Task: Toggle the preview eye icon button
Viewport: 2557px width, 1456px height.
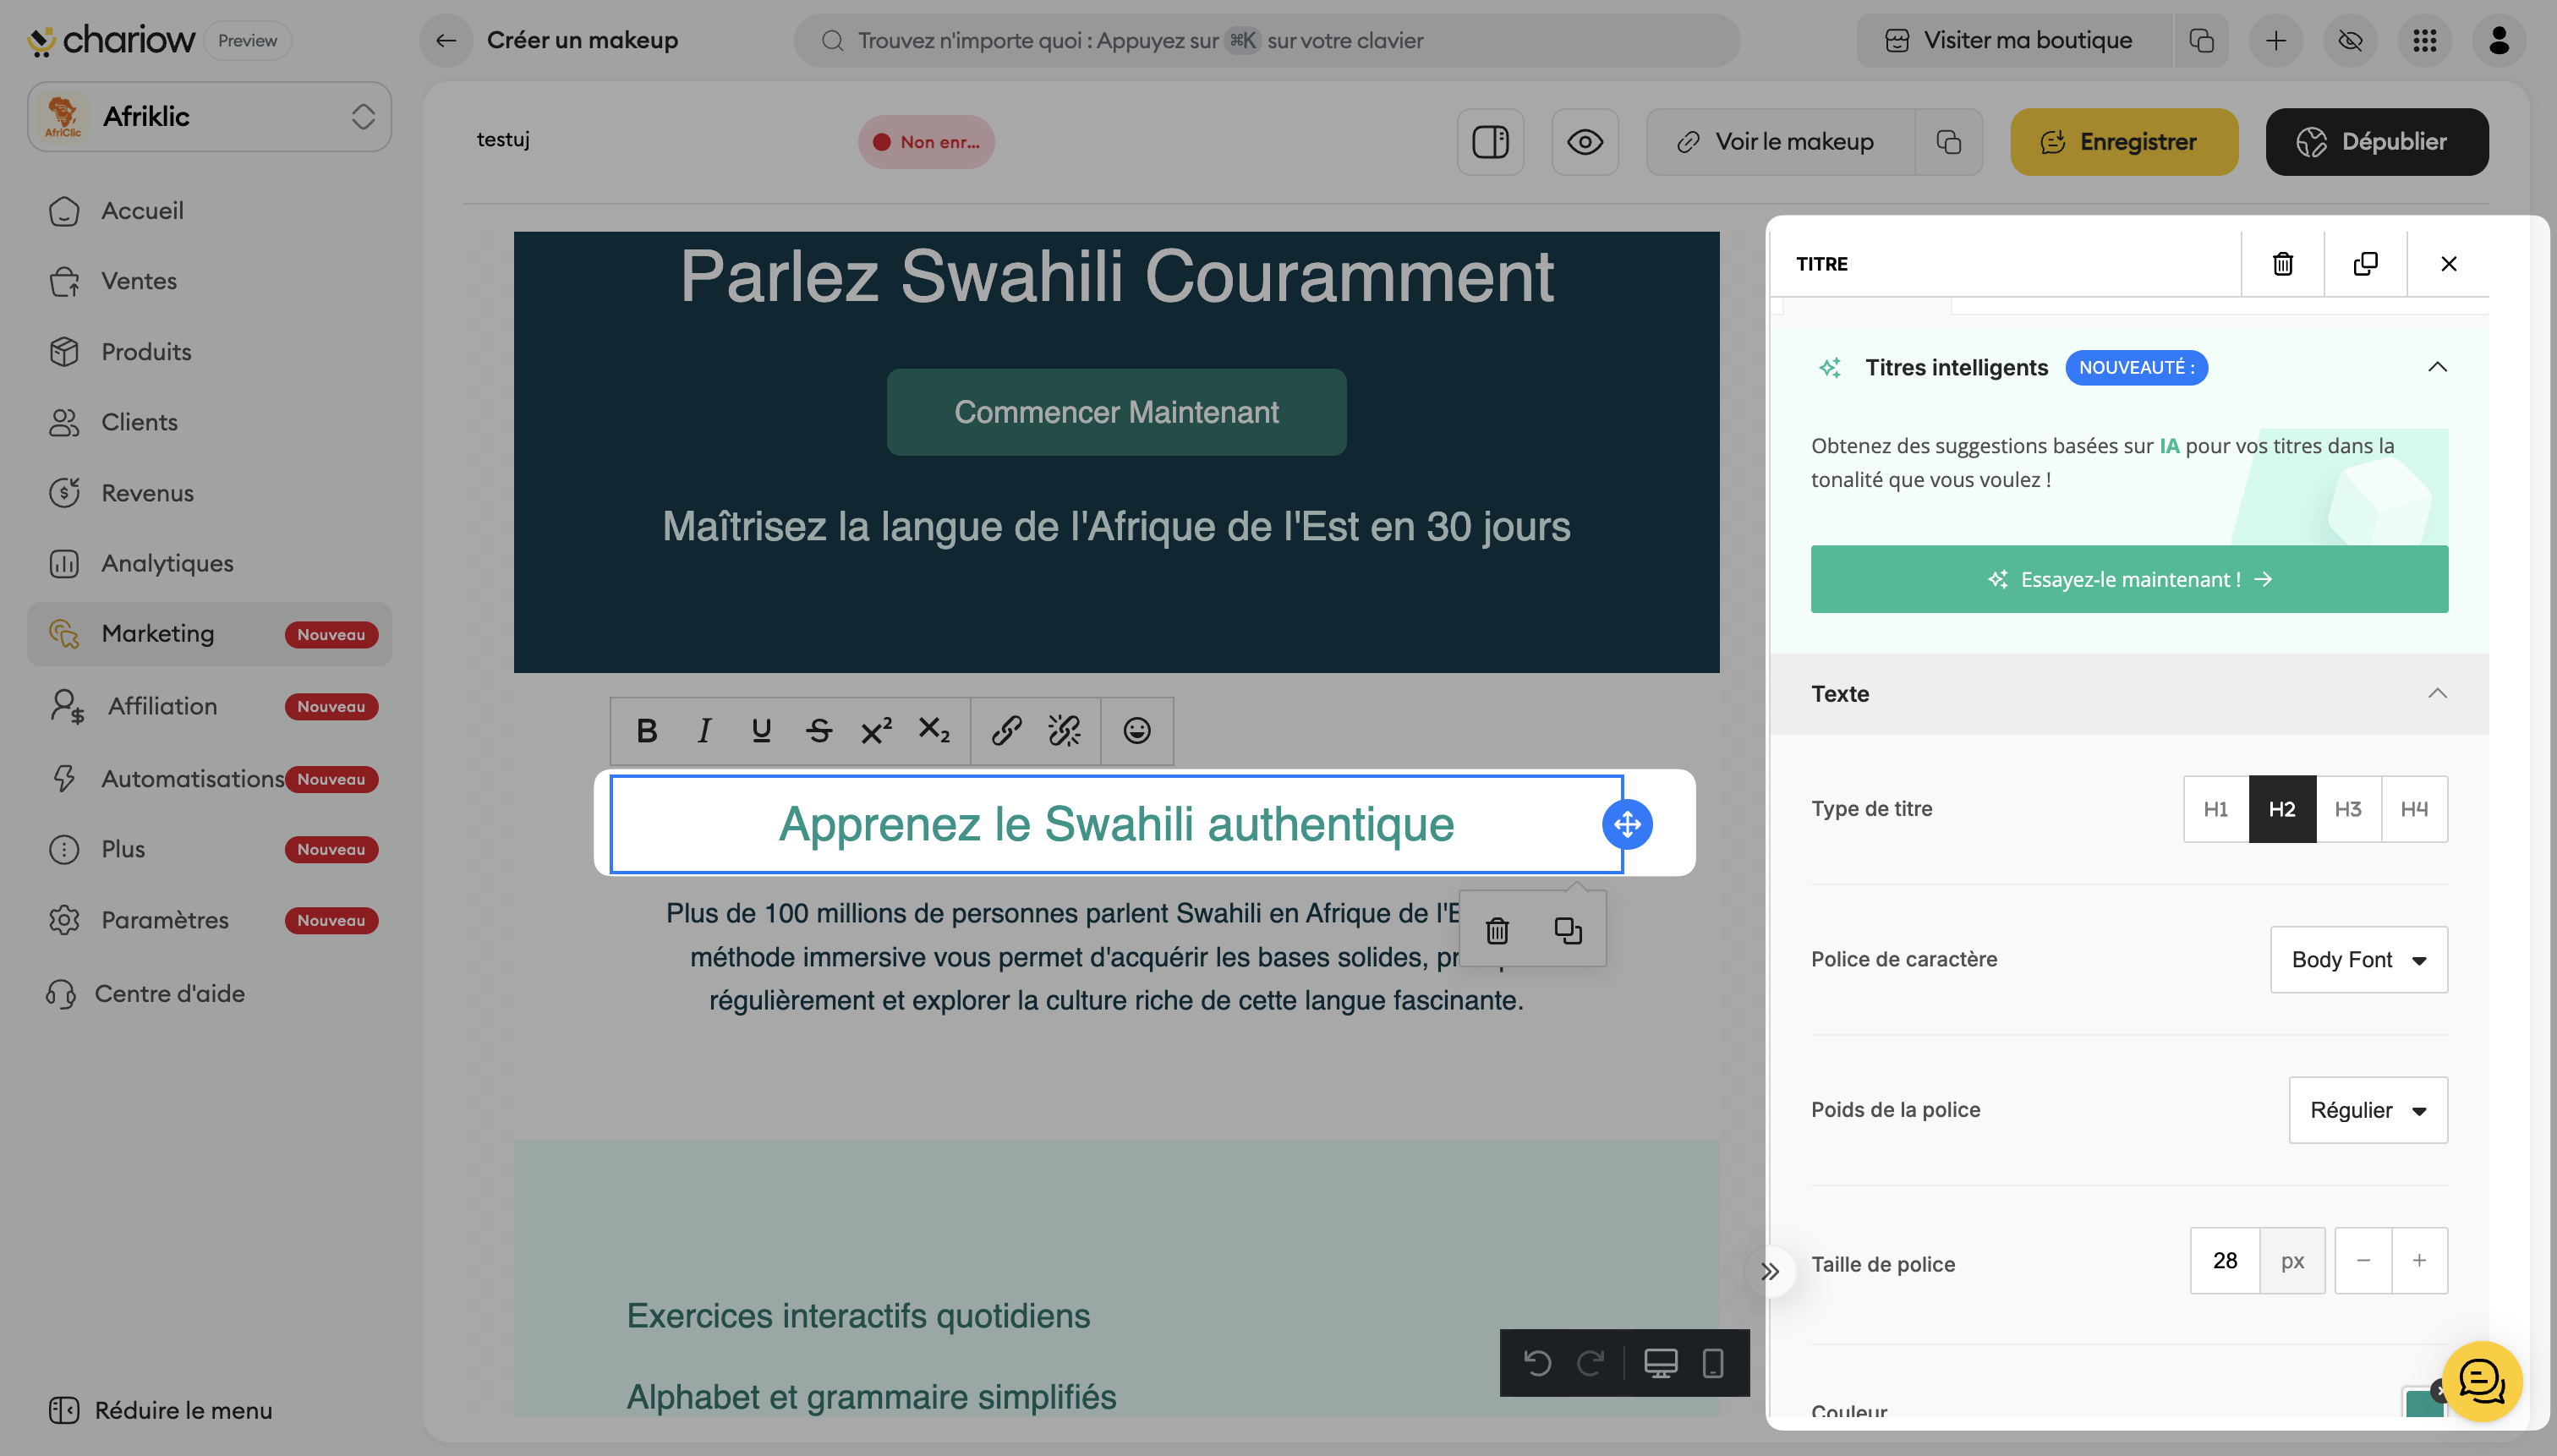Action: coord(1584,142)
